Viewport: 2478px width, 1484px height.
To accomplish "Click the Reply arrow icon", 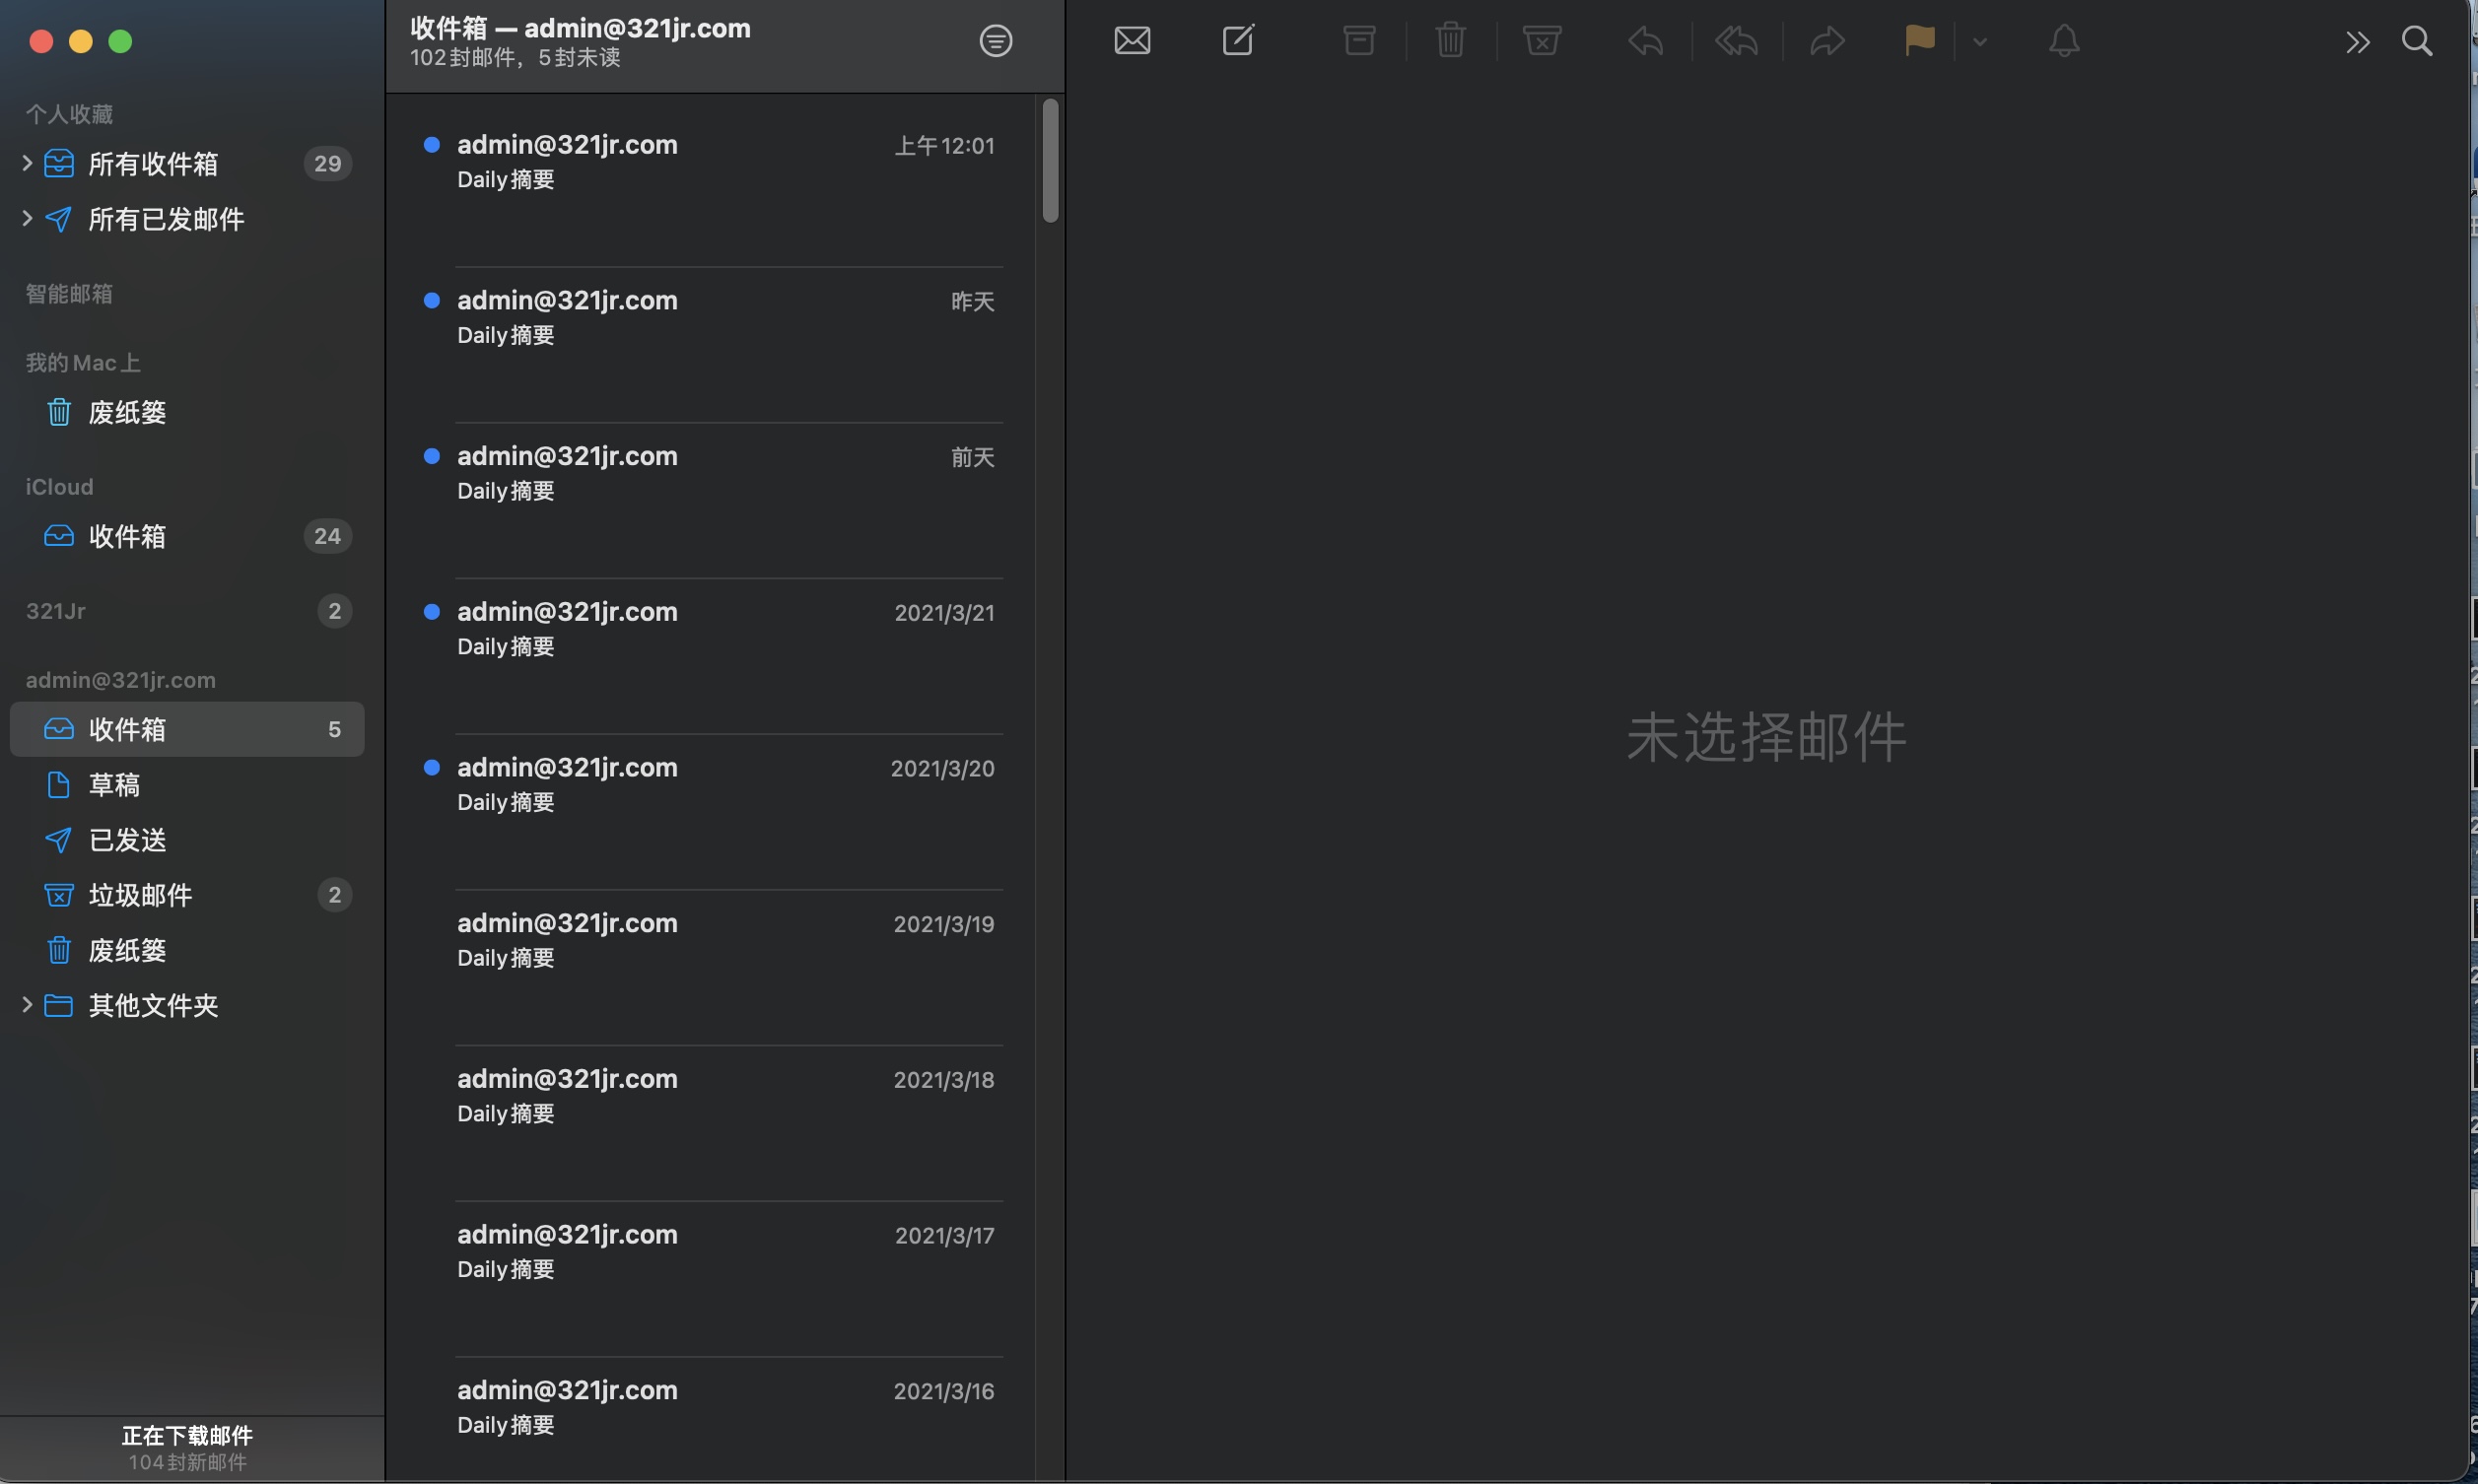I will pos(1645,41).
